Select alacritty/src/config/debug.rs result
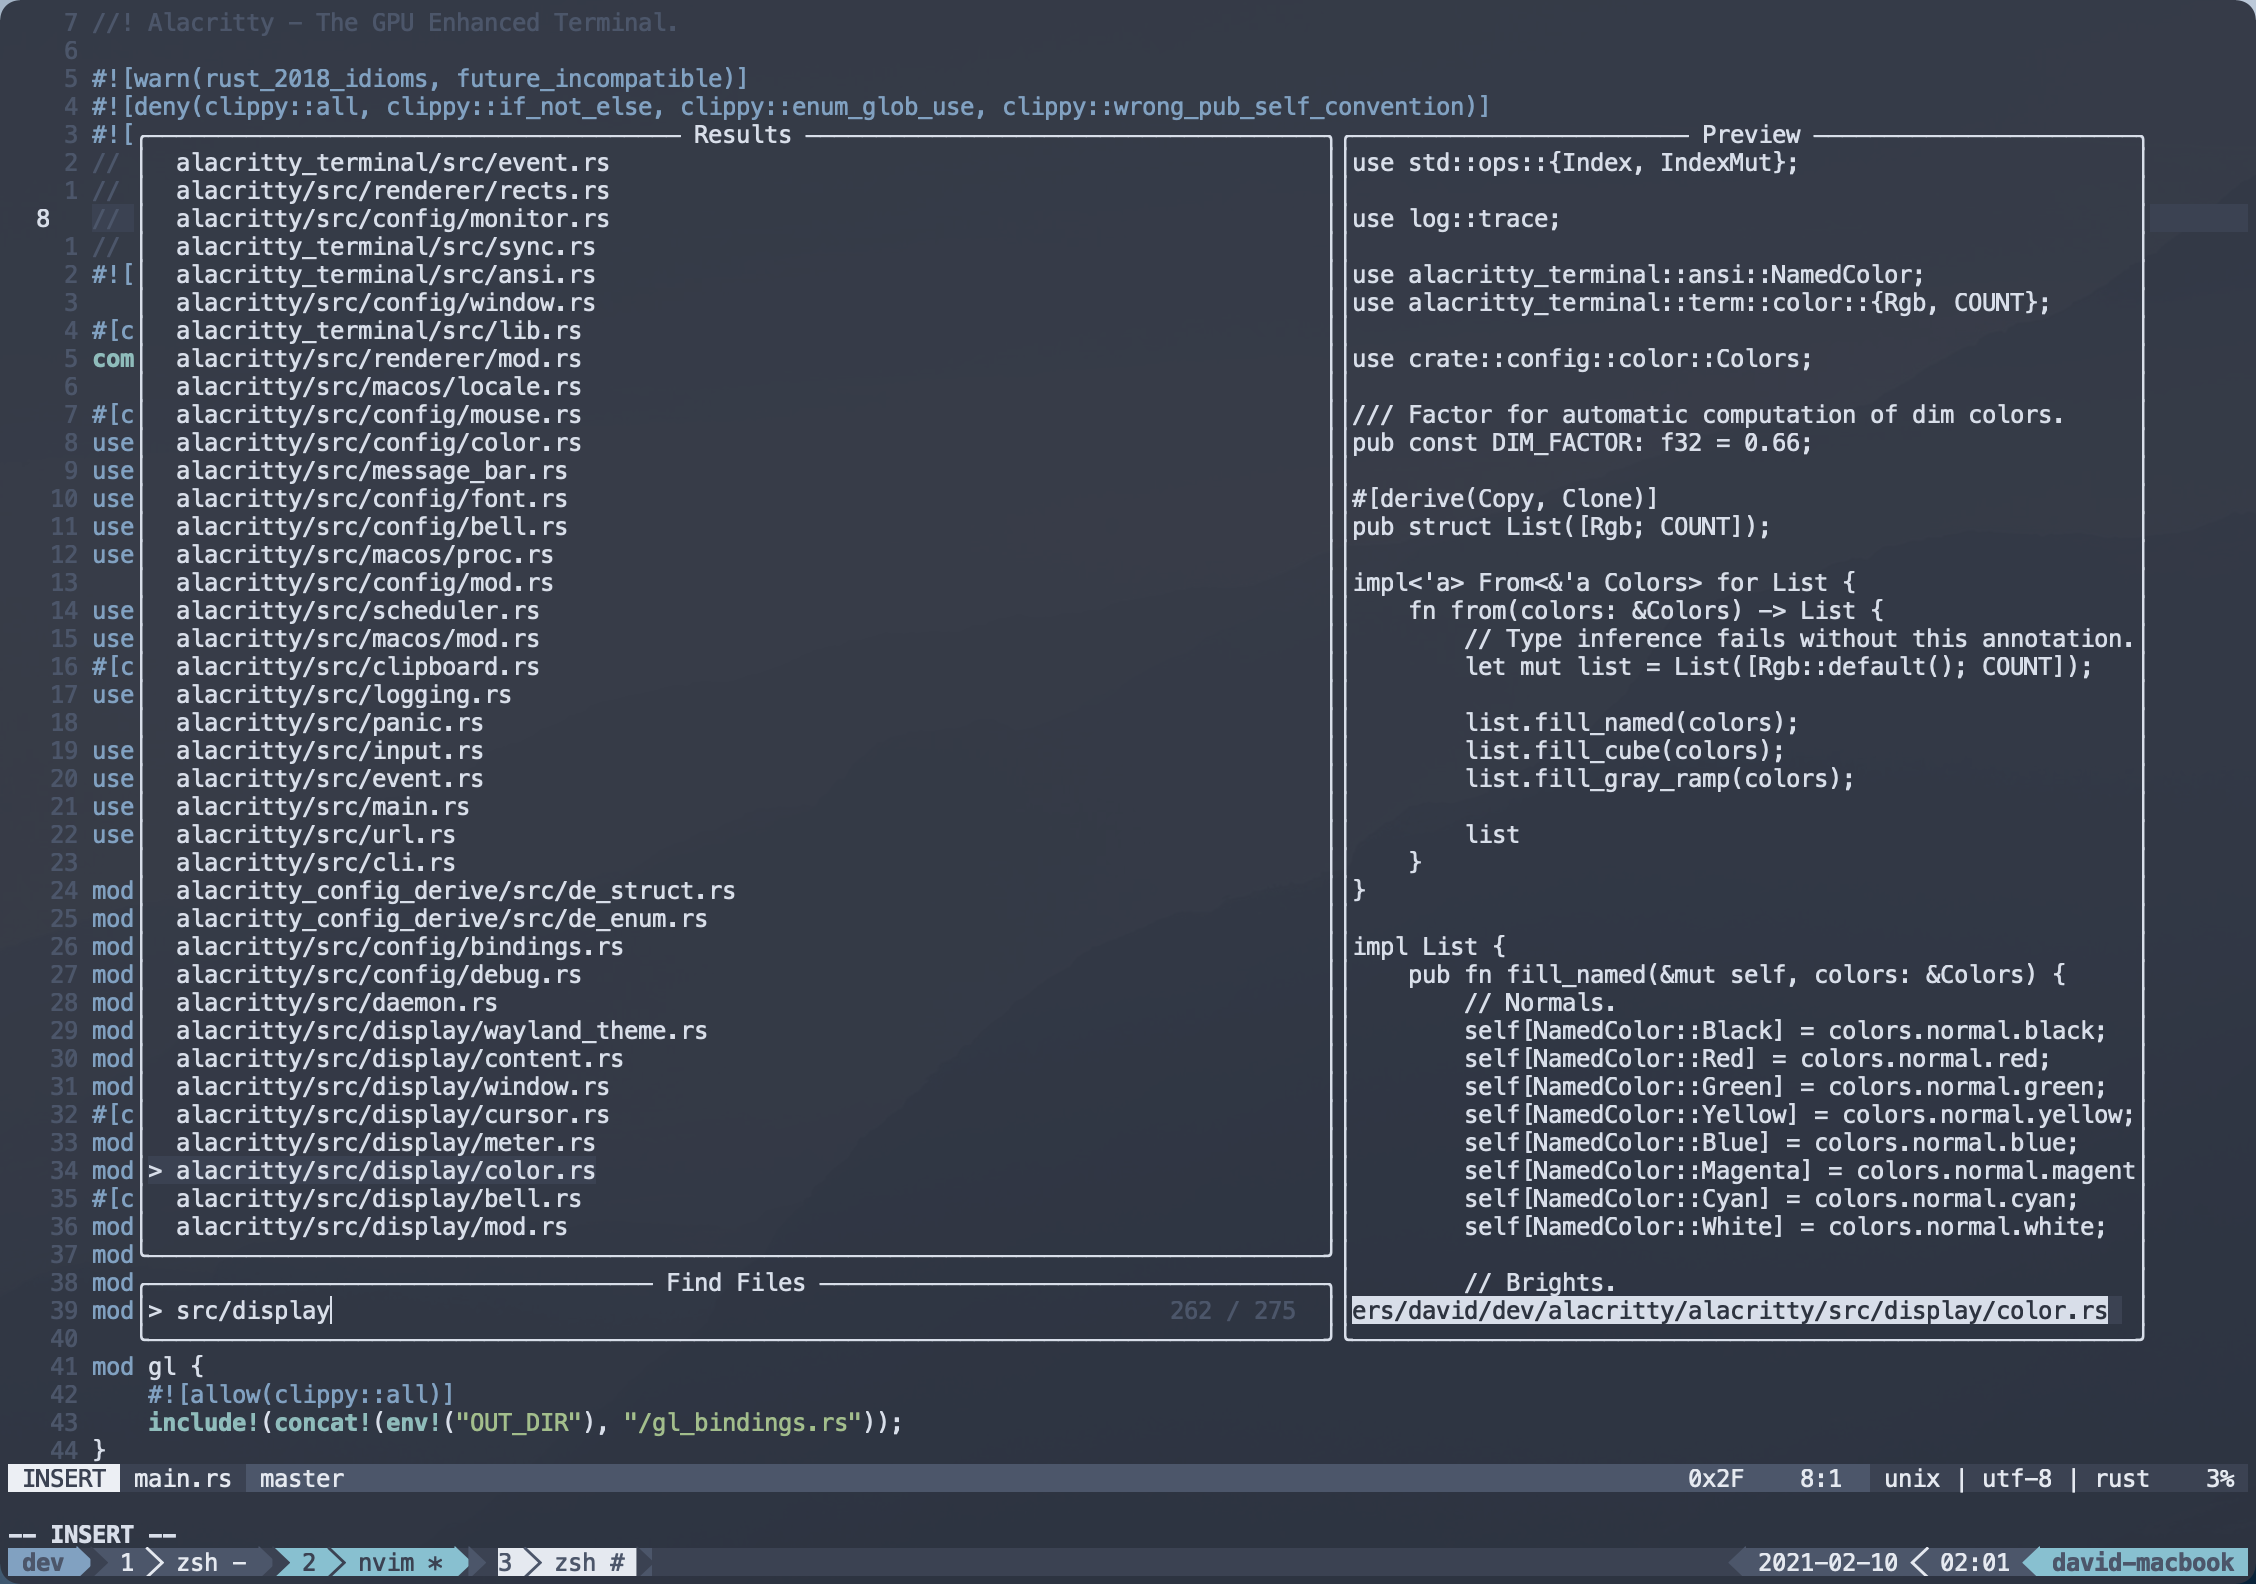2256x1584 pixels. pyautogui.click(x=378, y=975)
